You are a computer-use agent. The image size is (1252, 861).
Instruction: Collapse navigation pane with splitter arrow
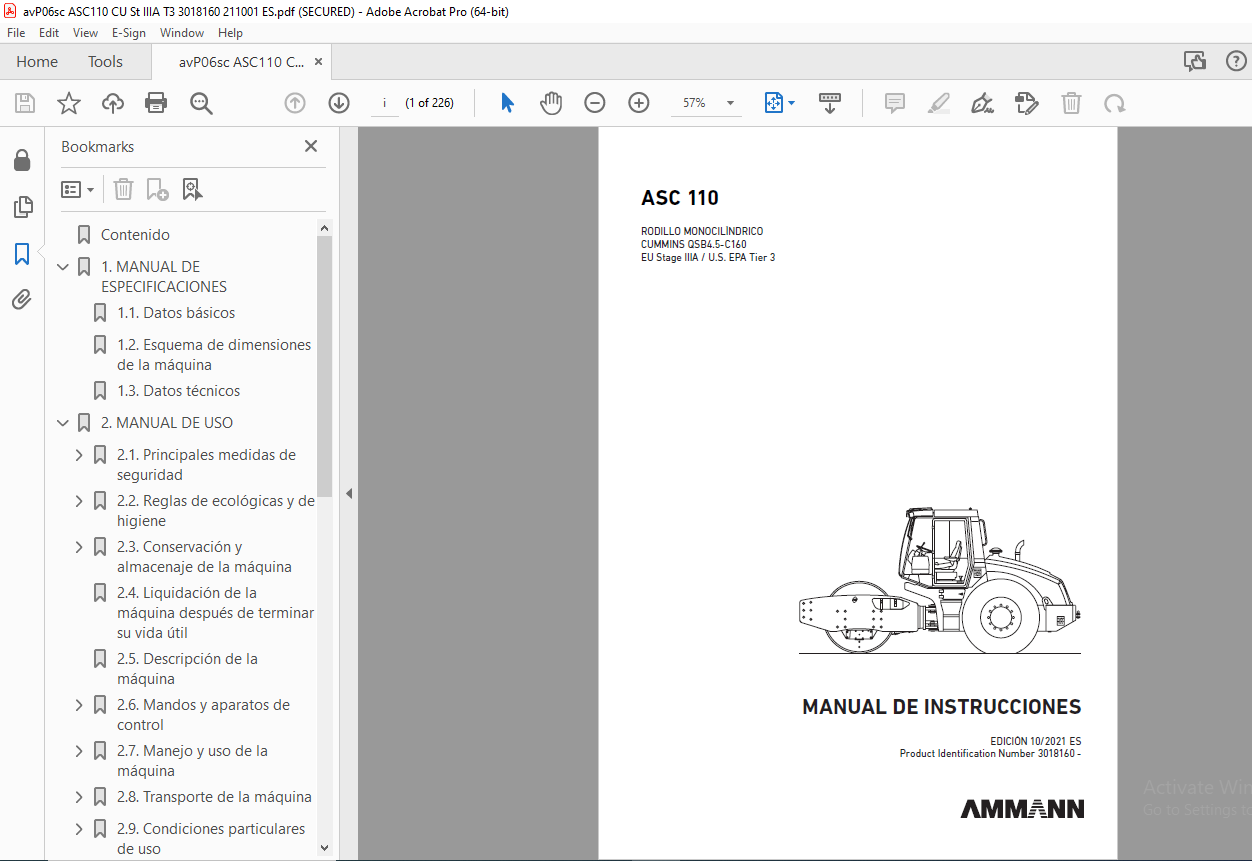[348, 493]
